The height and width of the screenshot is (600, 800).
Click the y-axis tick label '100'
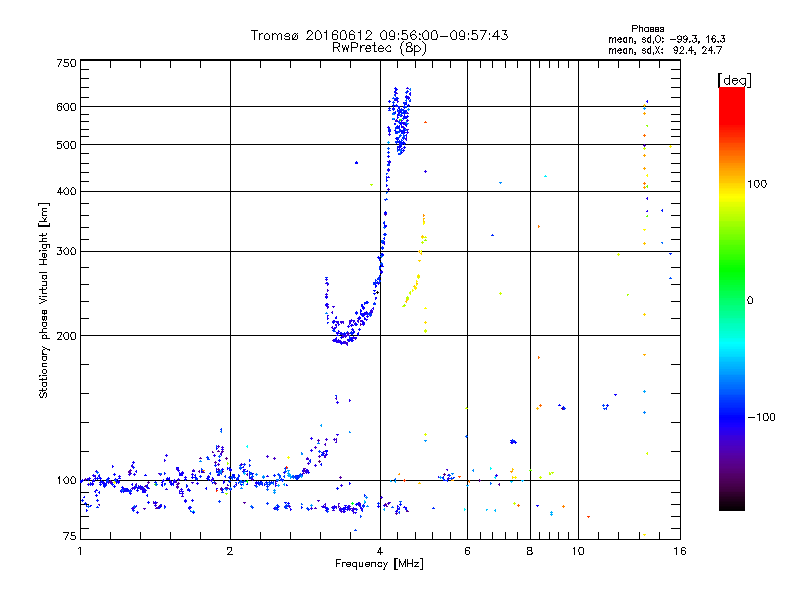(66, 481)
